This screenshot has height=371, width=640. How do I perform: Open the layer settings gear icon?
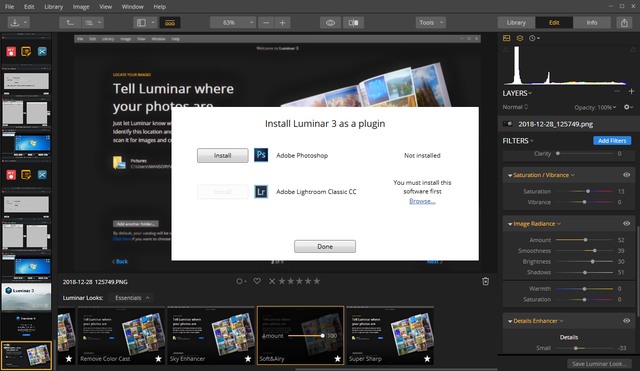click(627, 107)
